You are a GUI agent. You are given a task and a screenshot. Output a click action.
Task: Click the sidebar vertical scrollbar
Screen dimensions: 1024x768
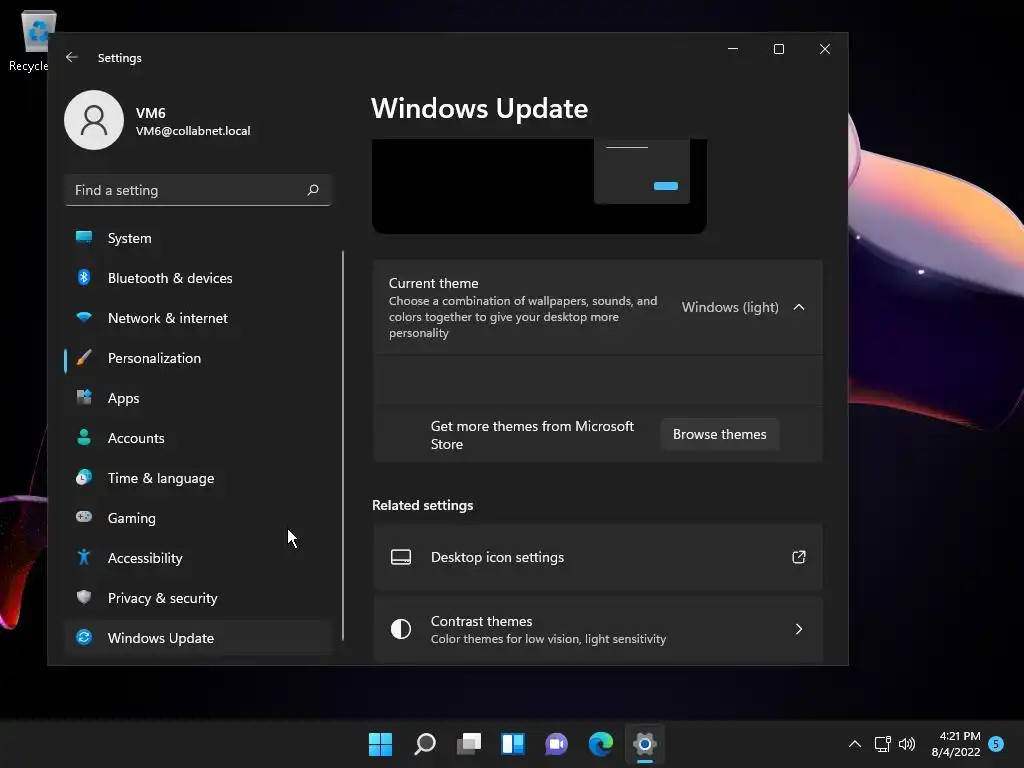point(343,445)
